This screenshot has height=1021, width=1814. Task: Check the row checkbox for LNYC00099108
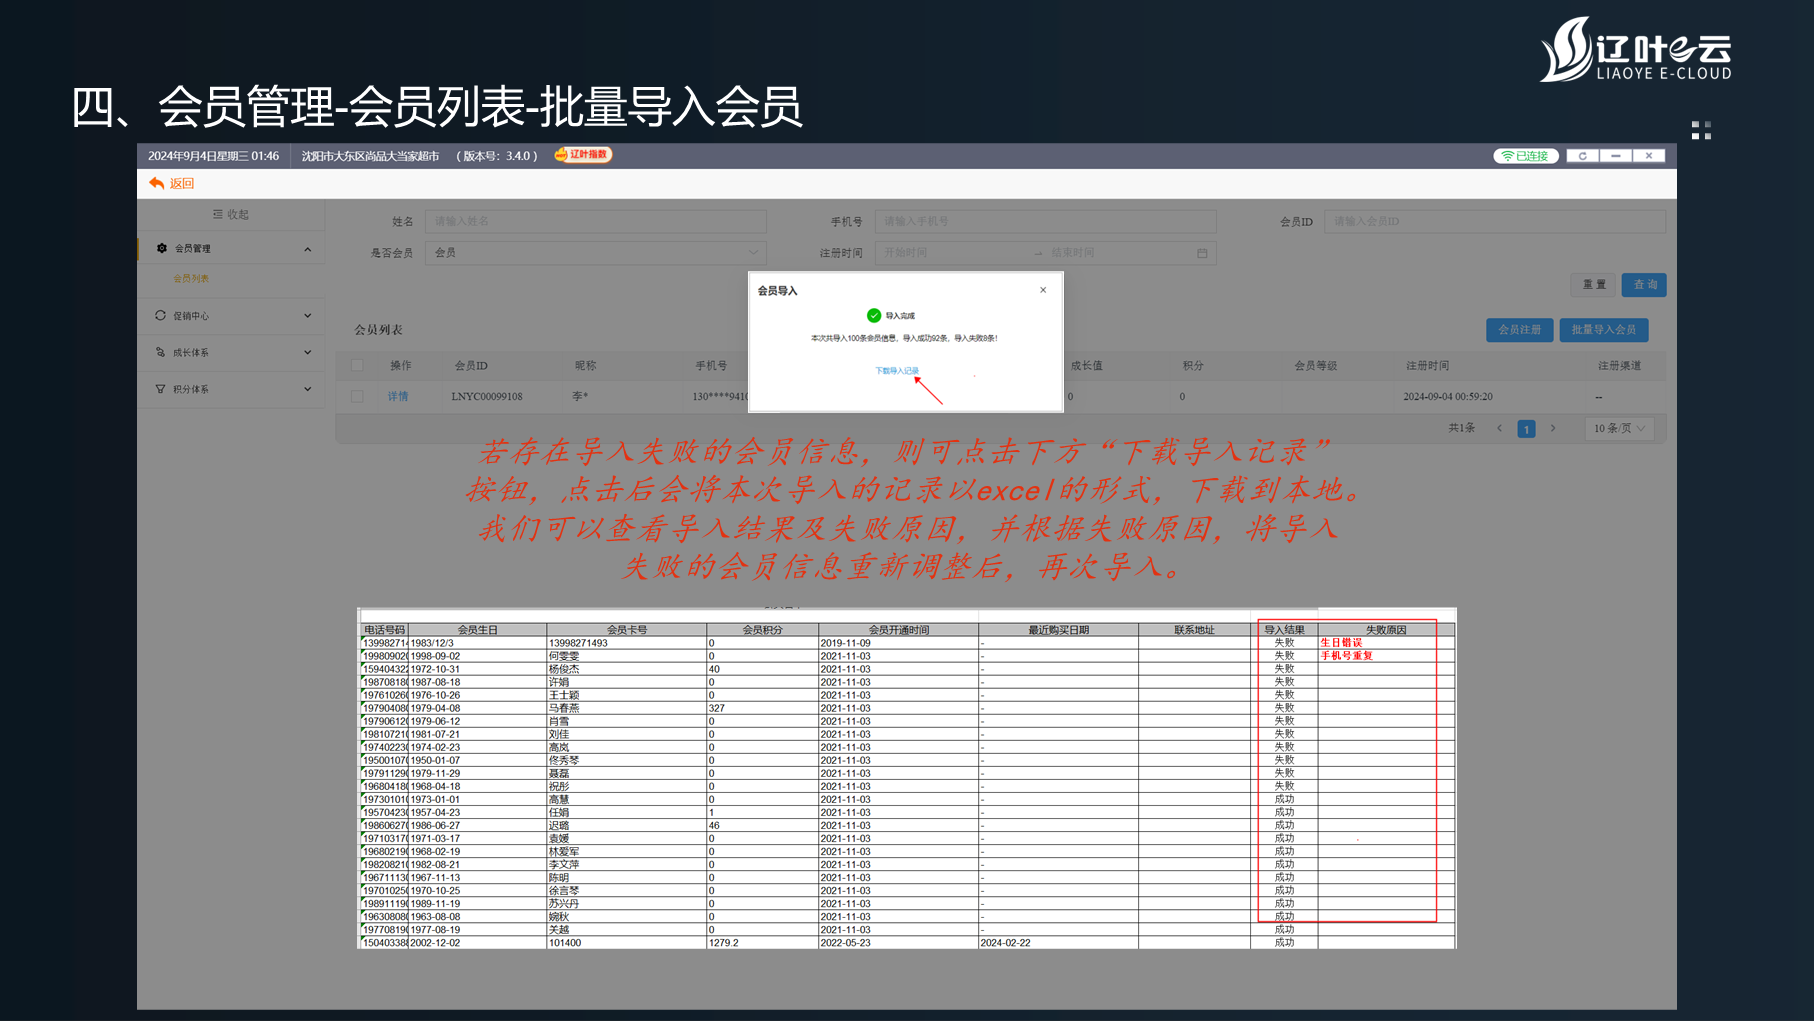point(357,396)
